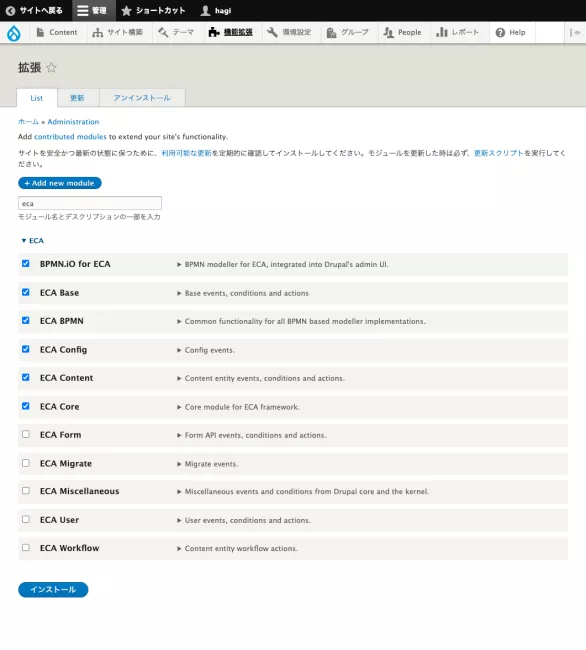Open the 更新スクリプト link
The width and height of the screenshot is (586, 650).
pos(499,153)
